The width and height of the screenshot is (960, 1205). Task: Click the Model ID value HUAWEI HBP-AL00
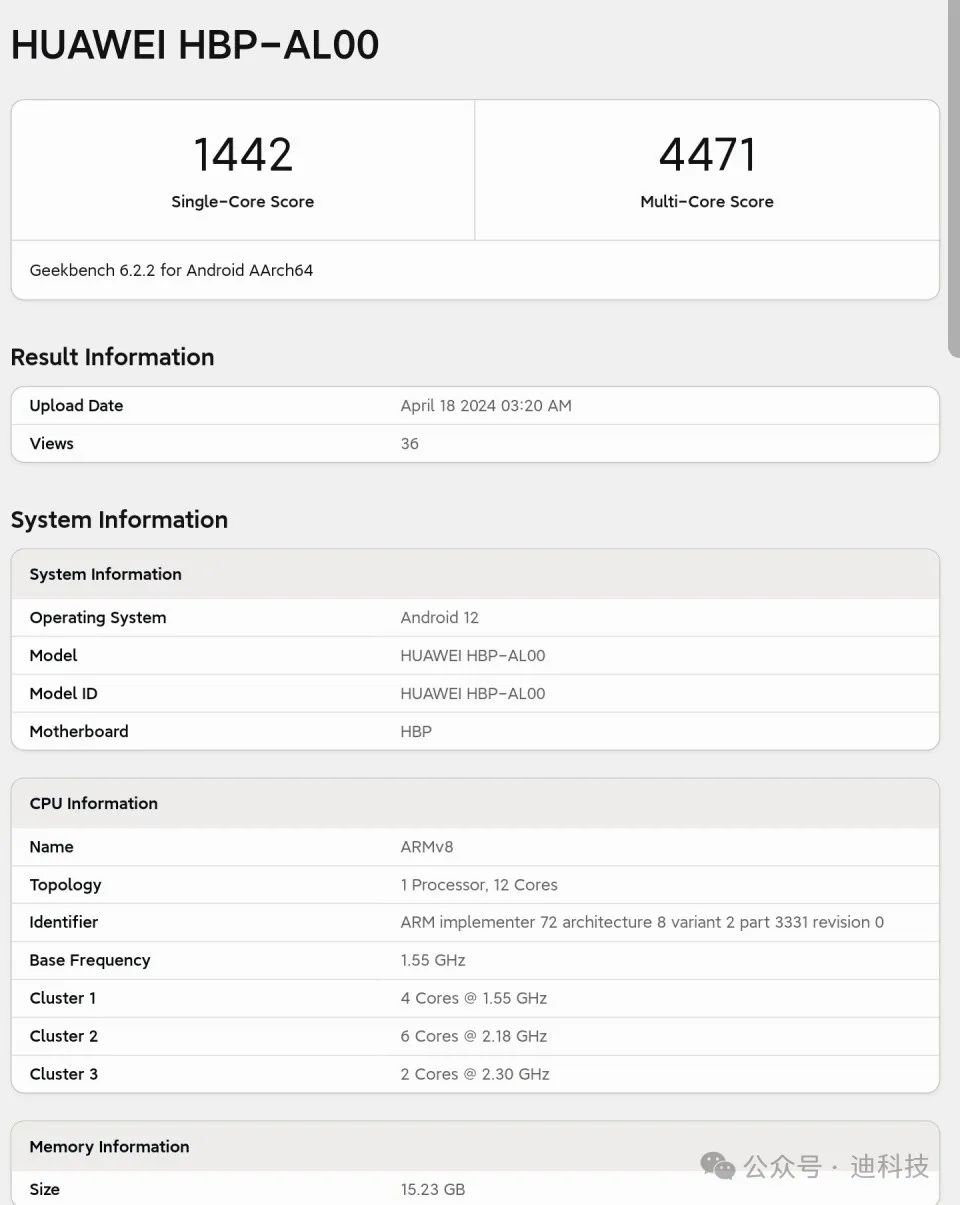[x=473, y=694]
